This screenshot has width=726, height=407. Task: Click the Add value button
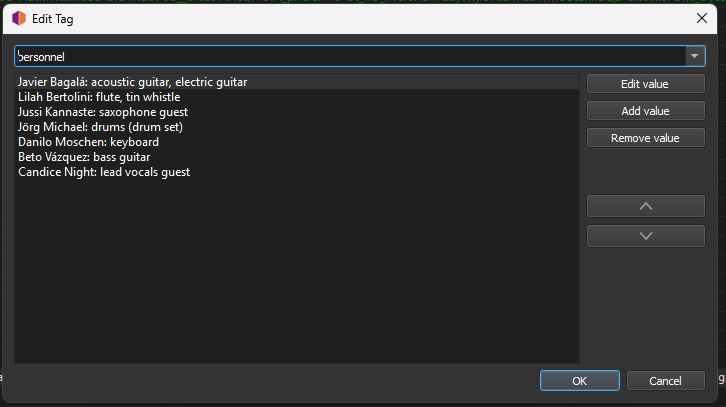tap(645, 111)
